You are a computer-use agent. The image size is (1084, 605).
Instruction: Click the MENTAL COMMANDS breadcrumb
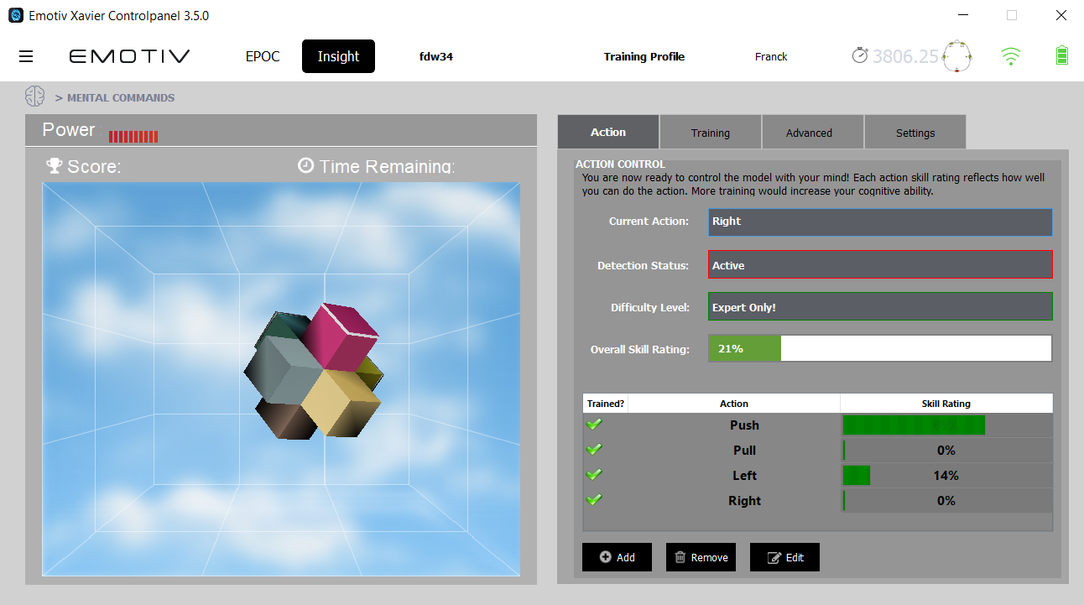click(x=120, y=97)
